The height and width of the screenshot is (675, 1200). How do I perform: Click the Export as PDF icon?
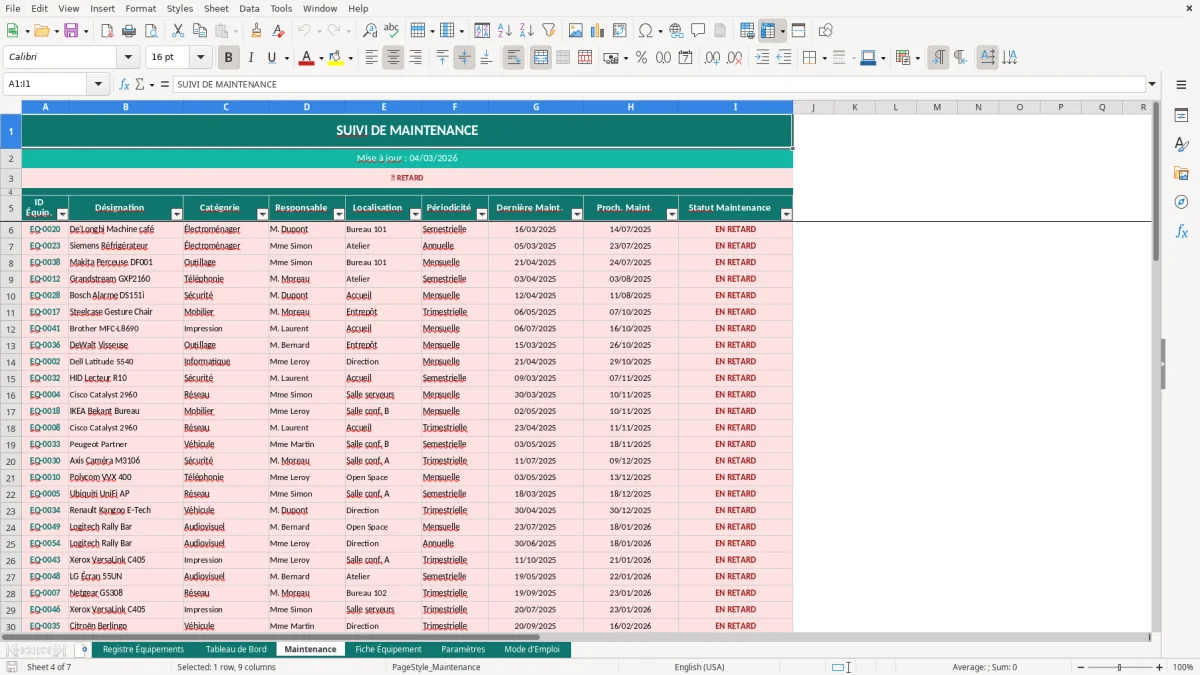click(x=107, y=31)
